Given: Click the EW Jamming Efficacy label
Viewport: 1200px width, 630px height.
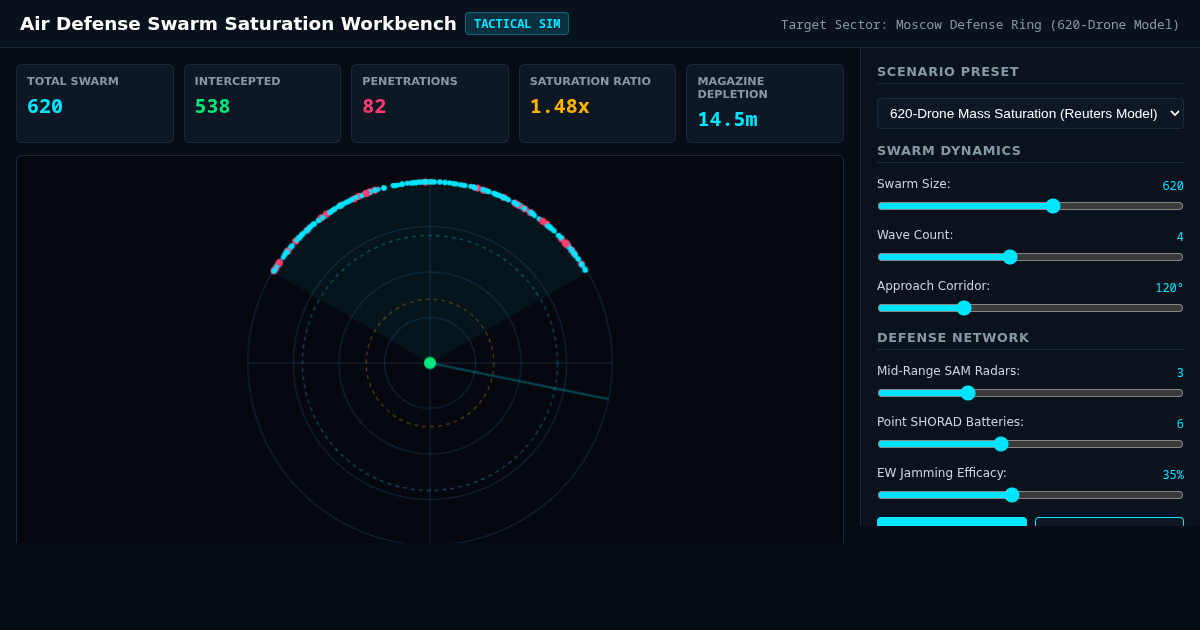Looking at the screenshot, I should pyautogui.click(x=942, y=473).
